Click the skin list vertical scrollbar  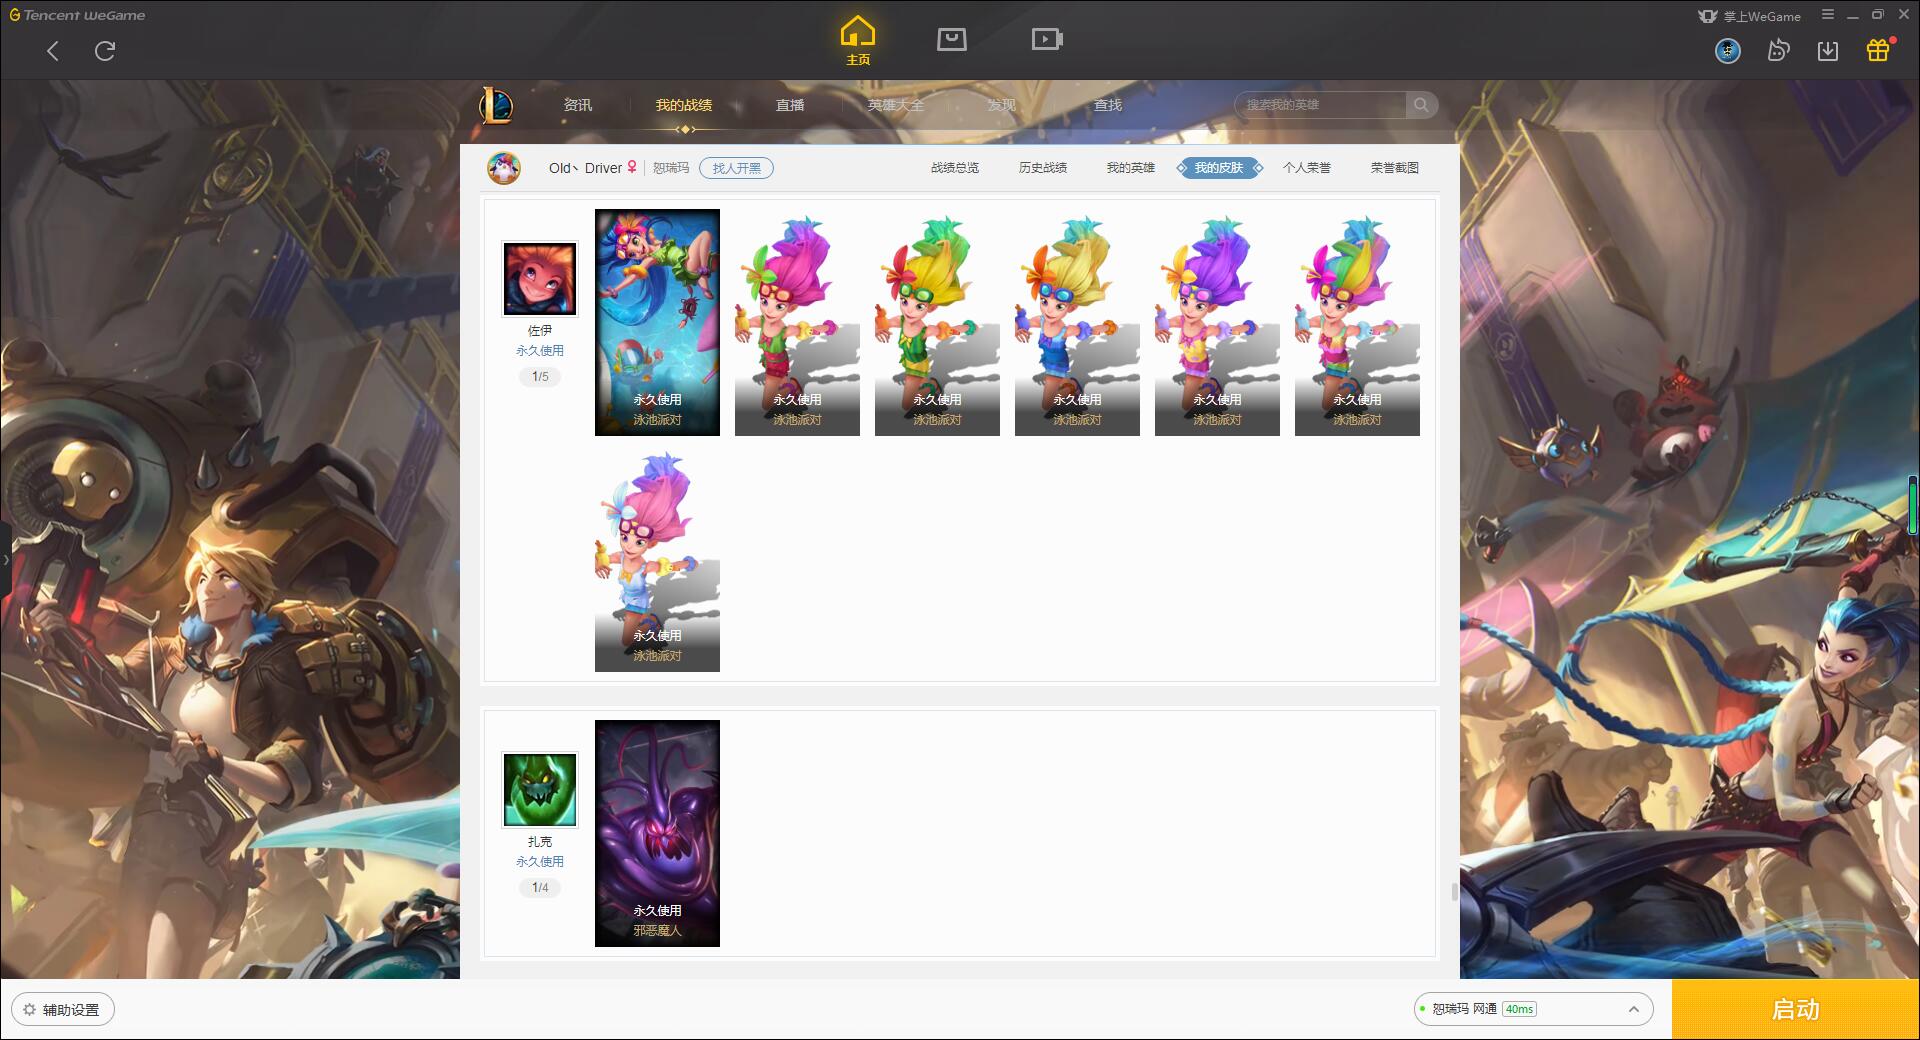click(1455, 892)
